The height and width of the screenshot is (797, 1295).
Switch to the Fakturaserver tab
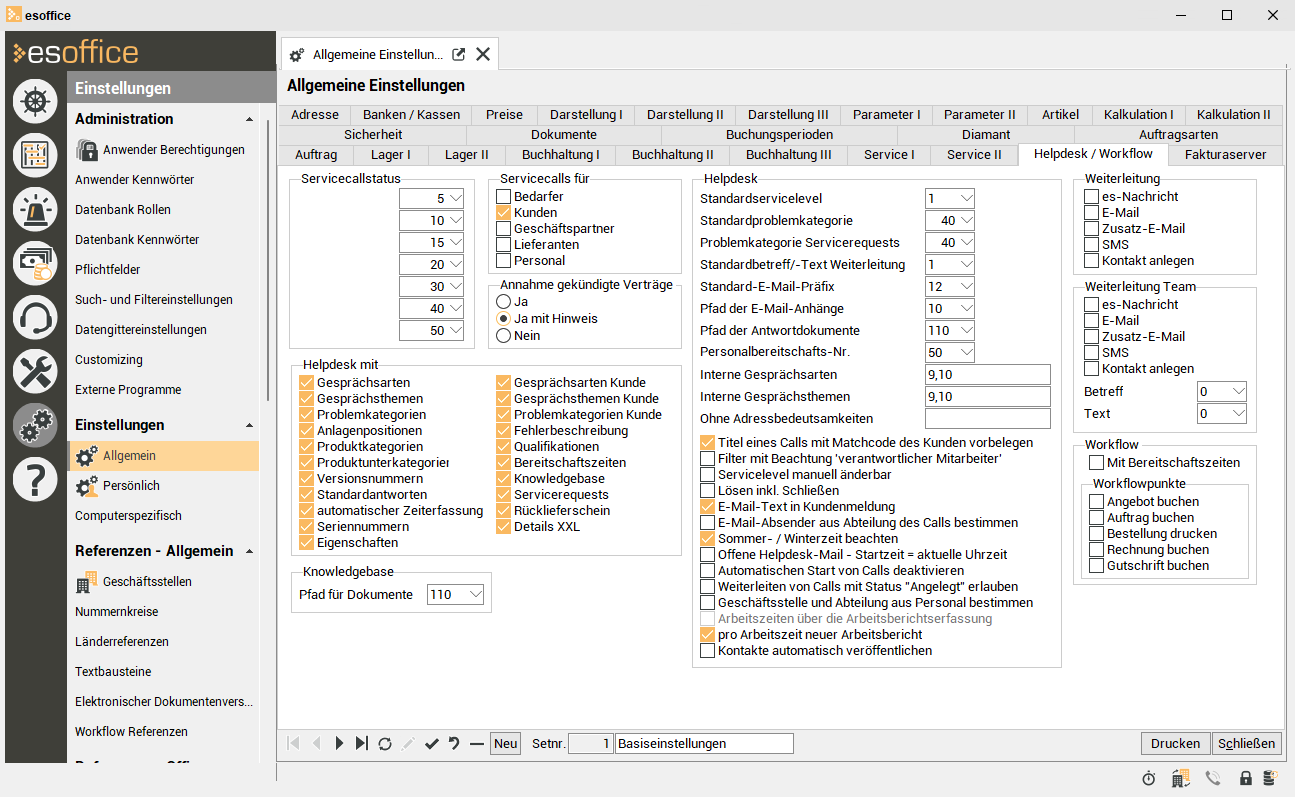1226,155
